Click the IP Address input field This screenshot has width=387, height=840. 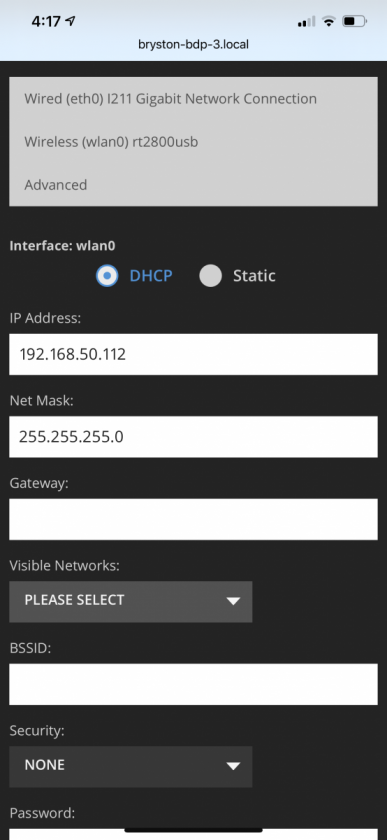(194, 354)
